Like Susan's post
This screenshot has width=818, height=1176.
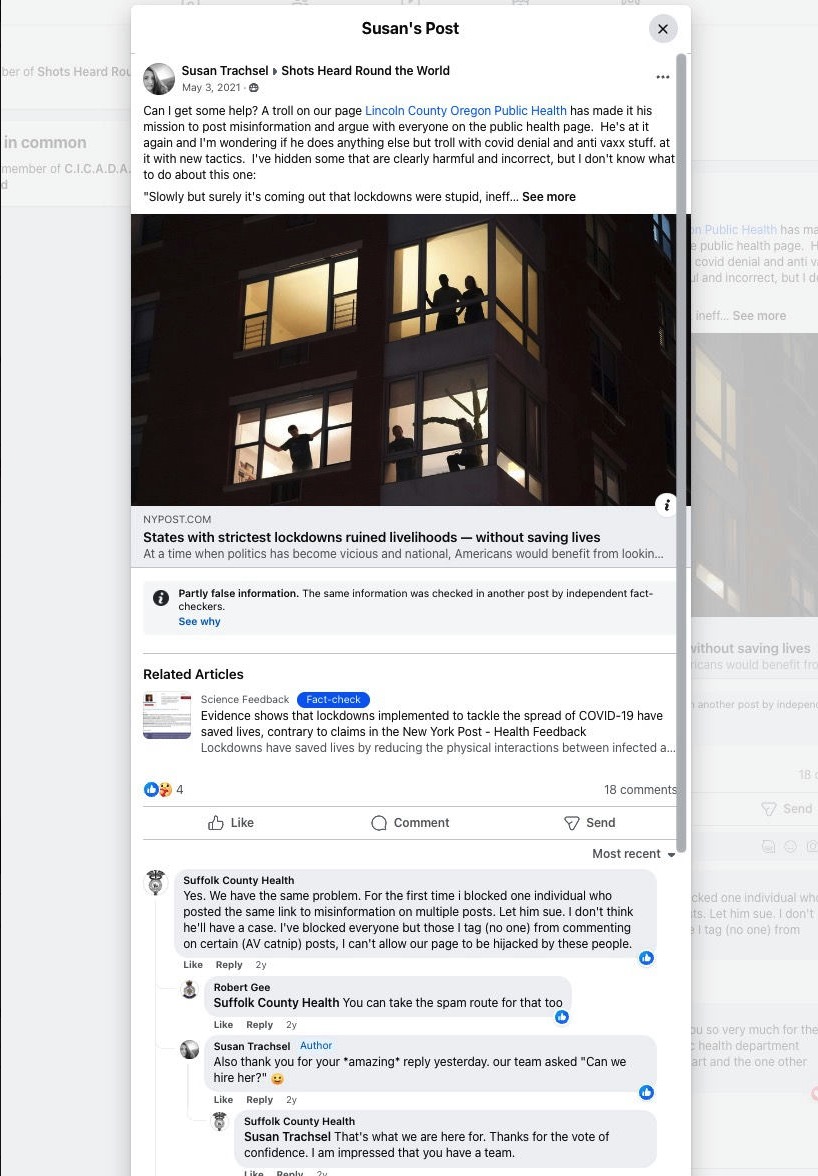pyautogui.click(x=231, y=823)
